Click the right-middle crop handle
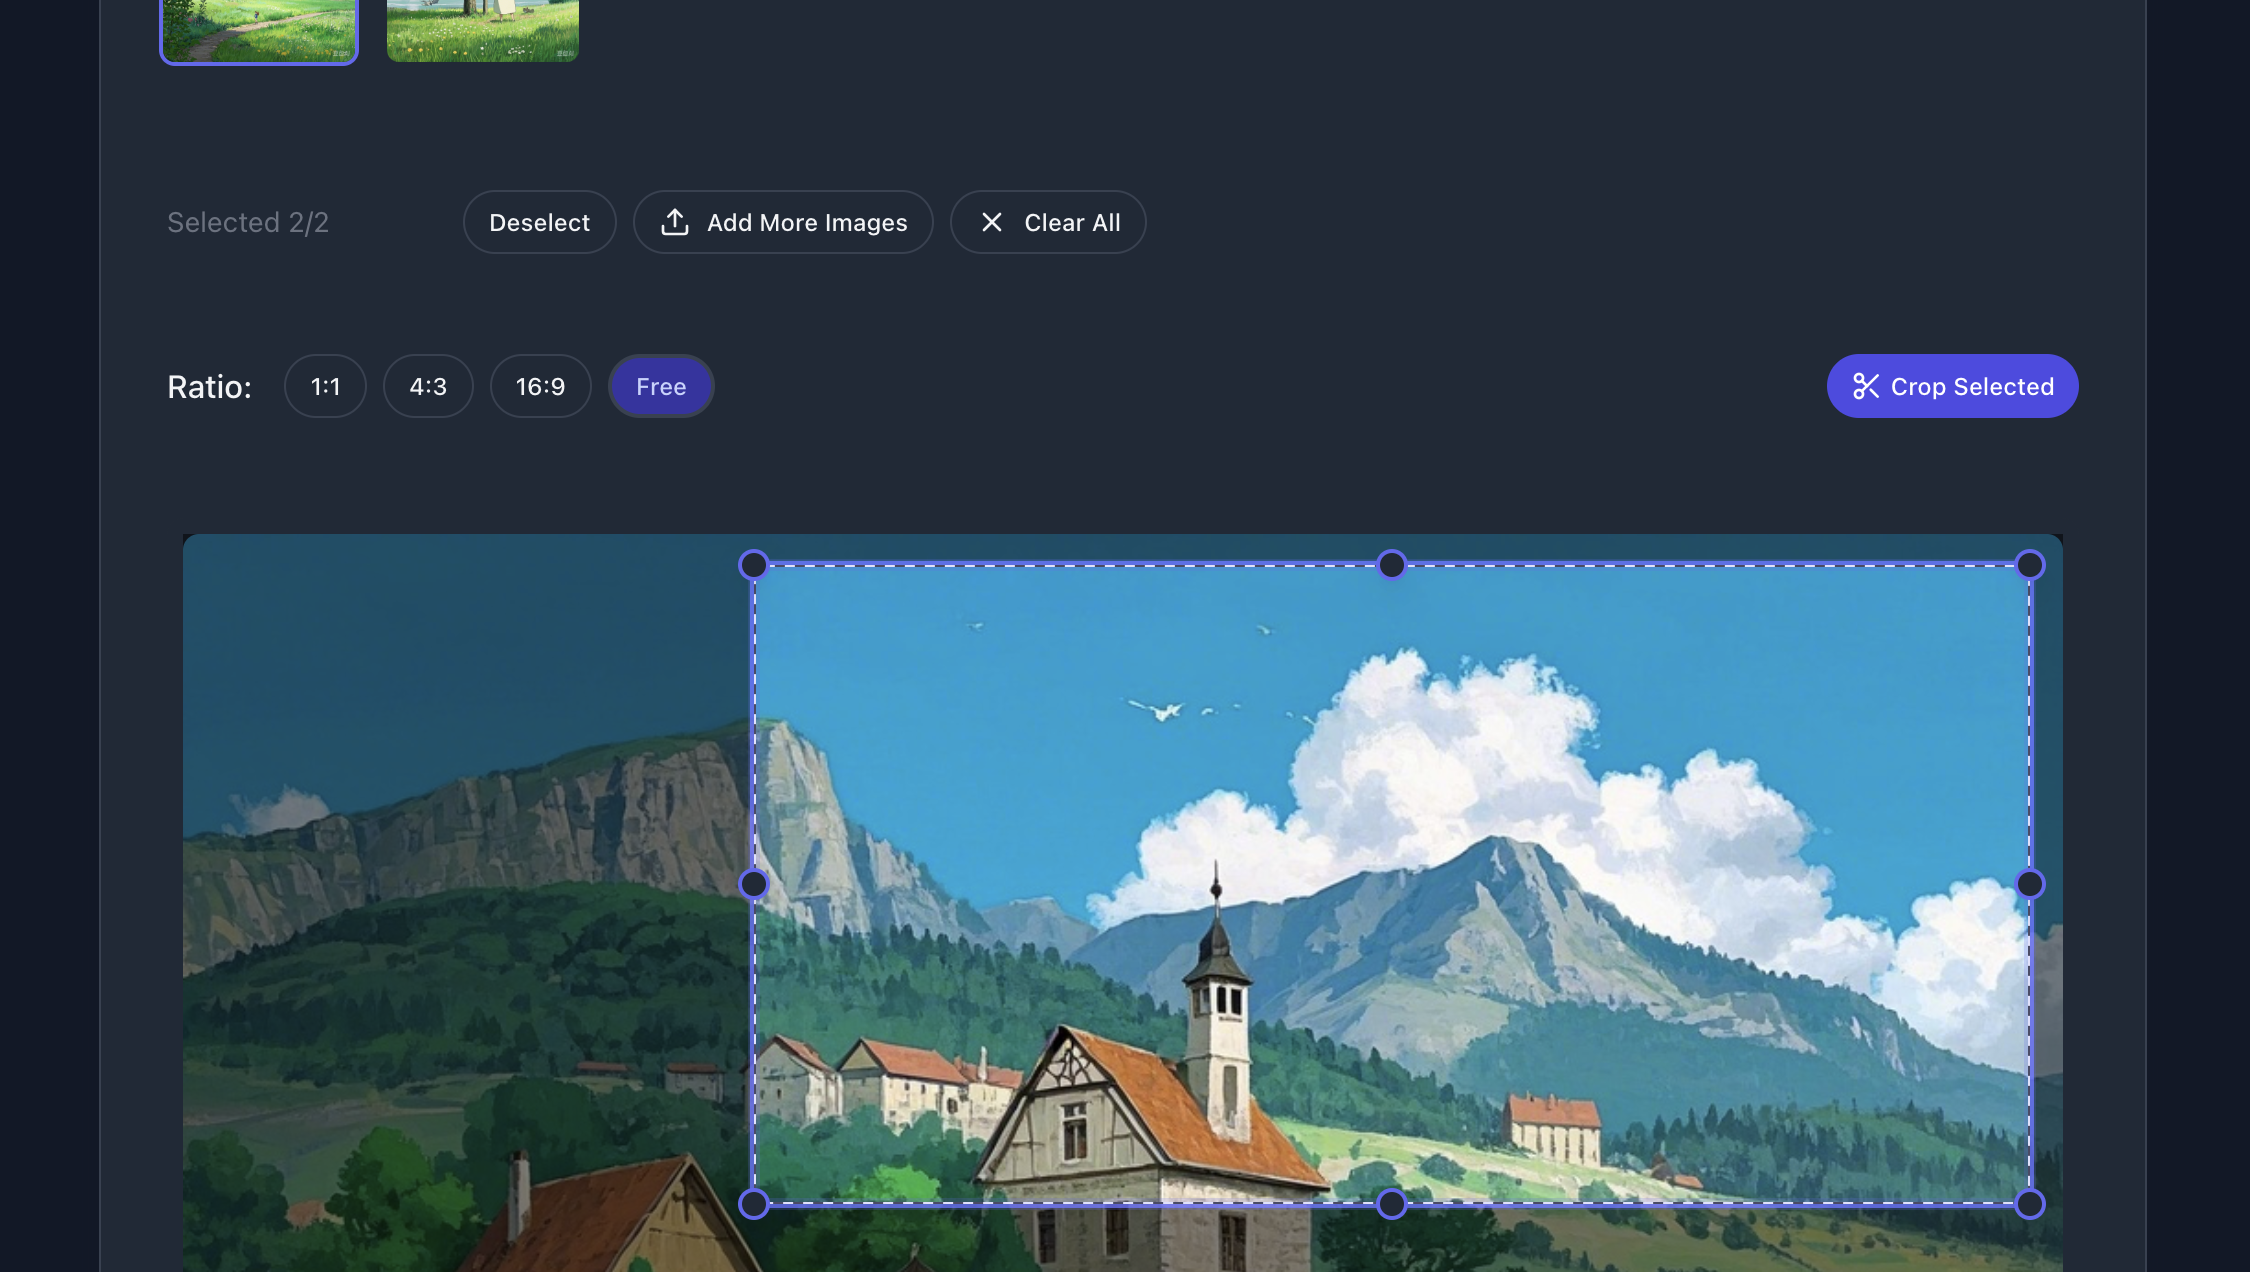 coord(2030,884)
